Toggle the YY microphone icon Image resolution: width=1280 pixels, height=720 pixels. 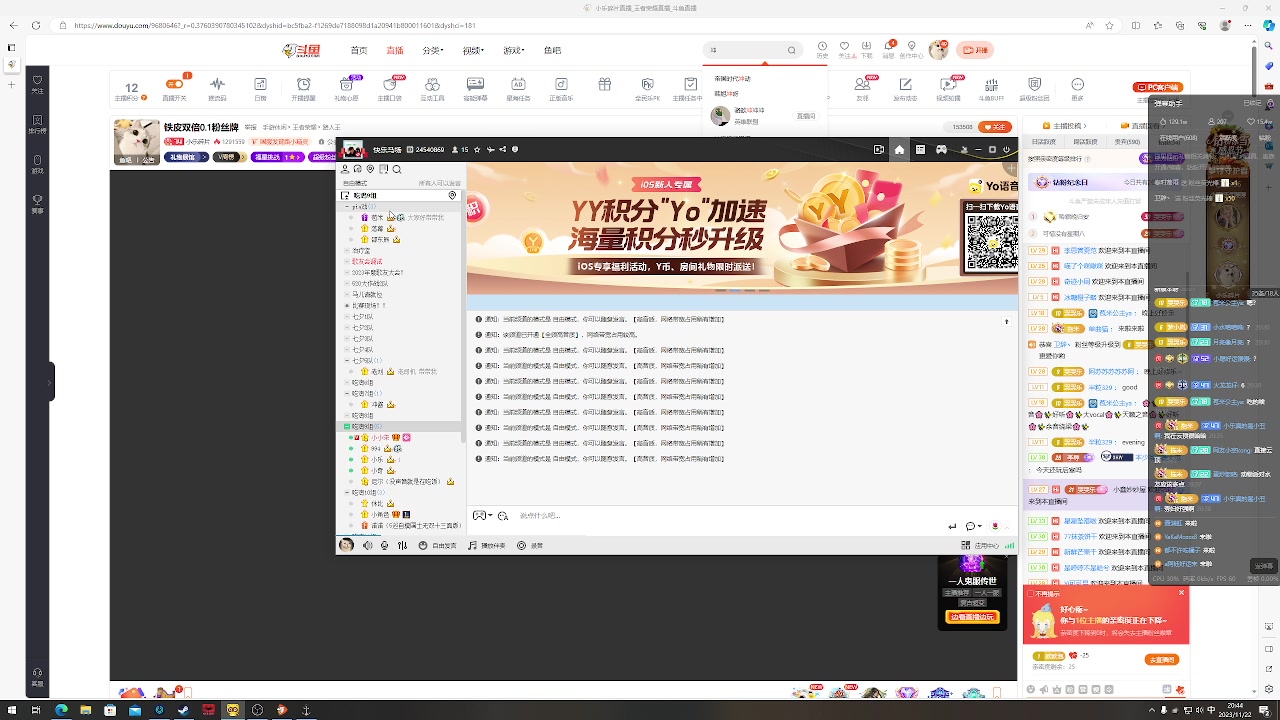coord(385,545)
